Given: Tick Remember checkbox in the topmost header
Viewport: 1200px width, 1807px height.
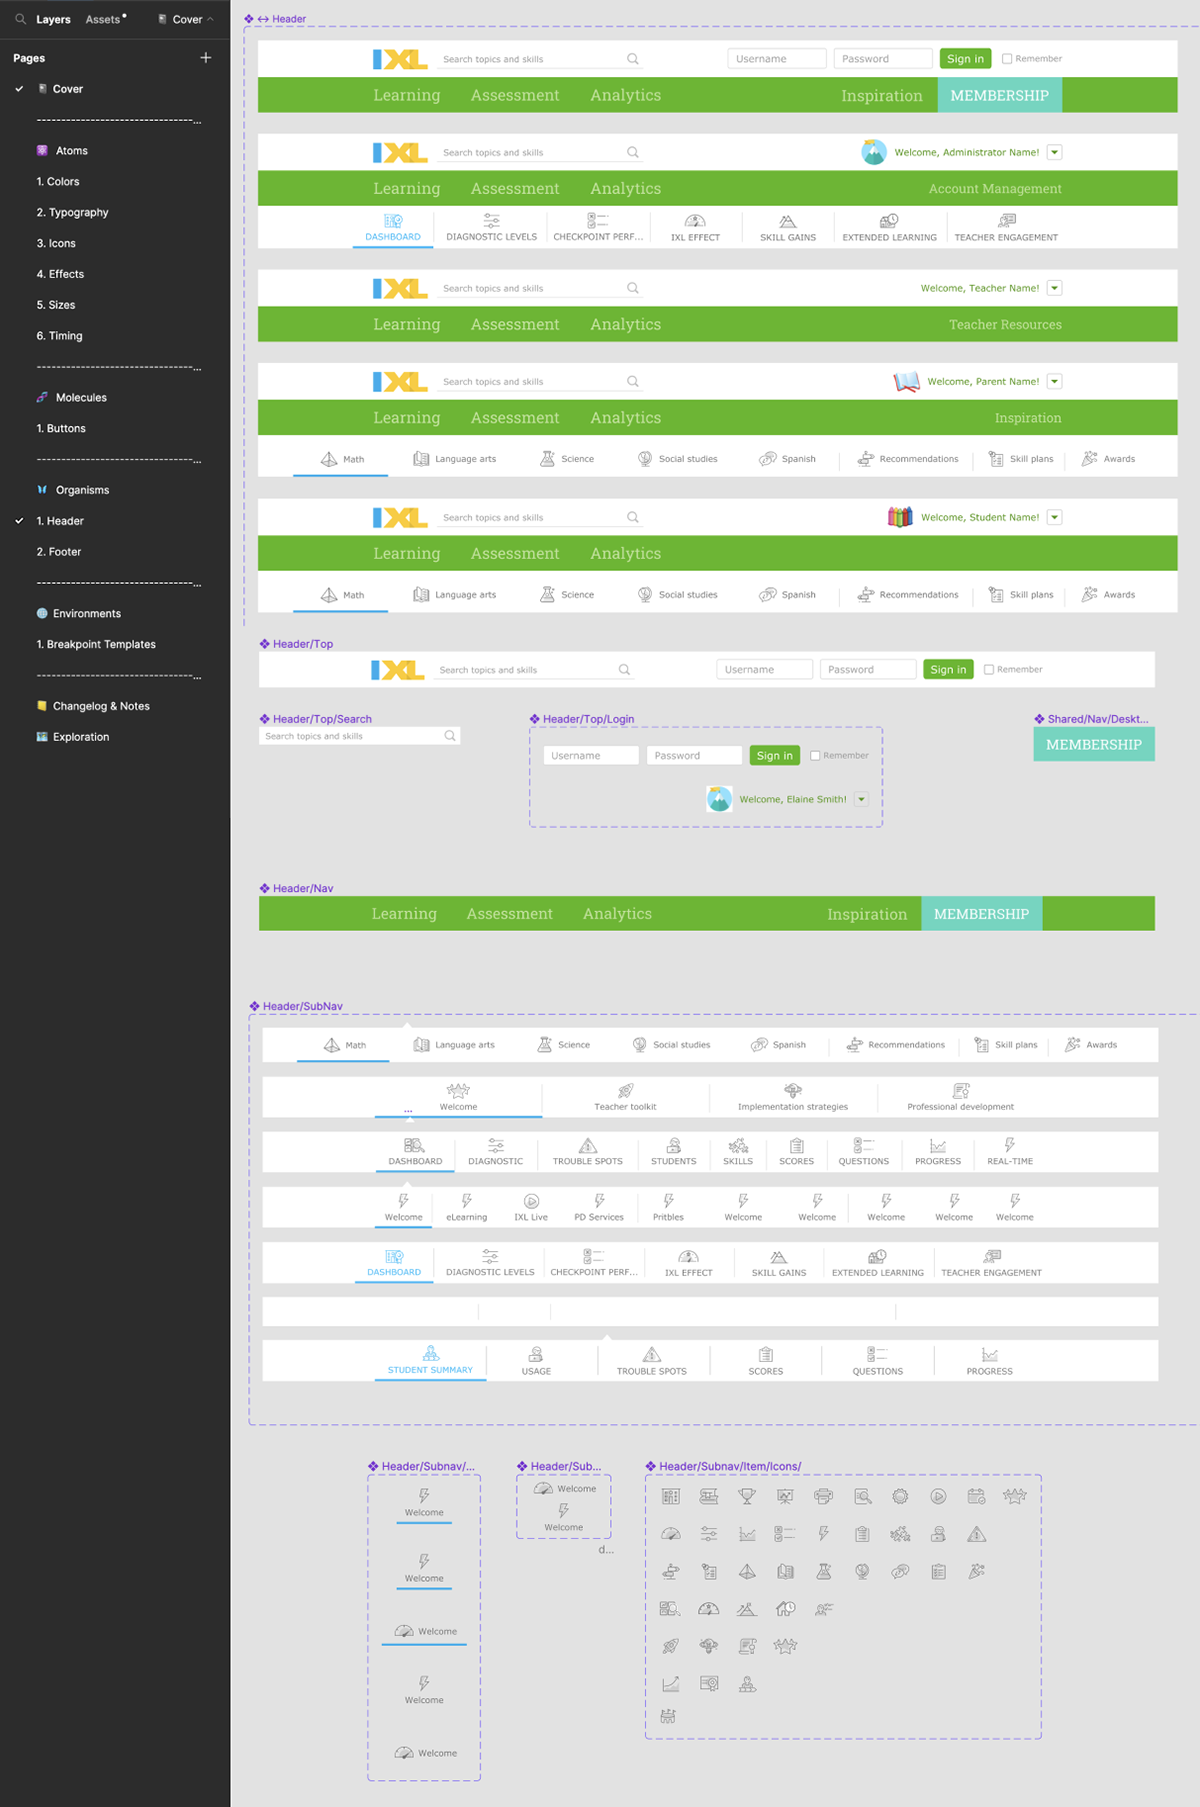Looking at the screenshot, I should (1007, 59).
